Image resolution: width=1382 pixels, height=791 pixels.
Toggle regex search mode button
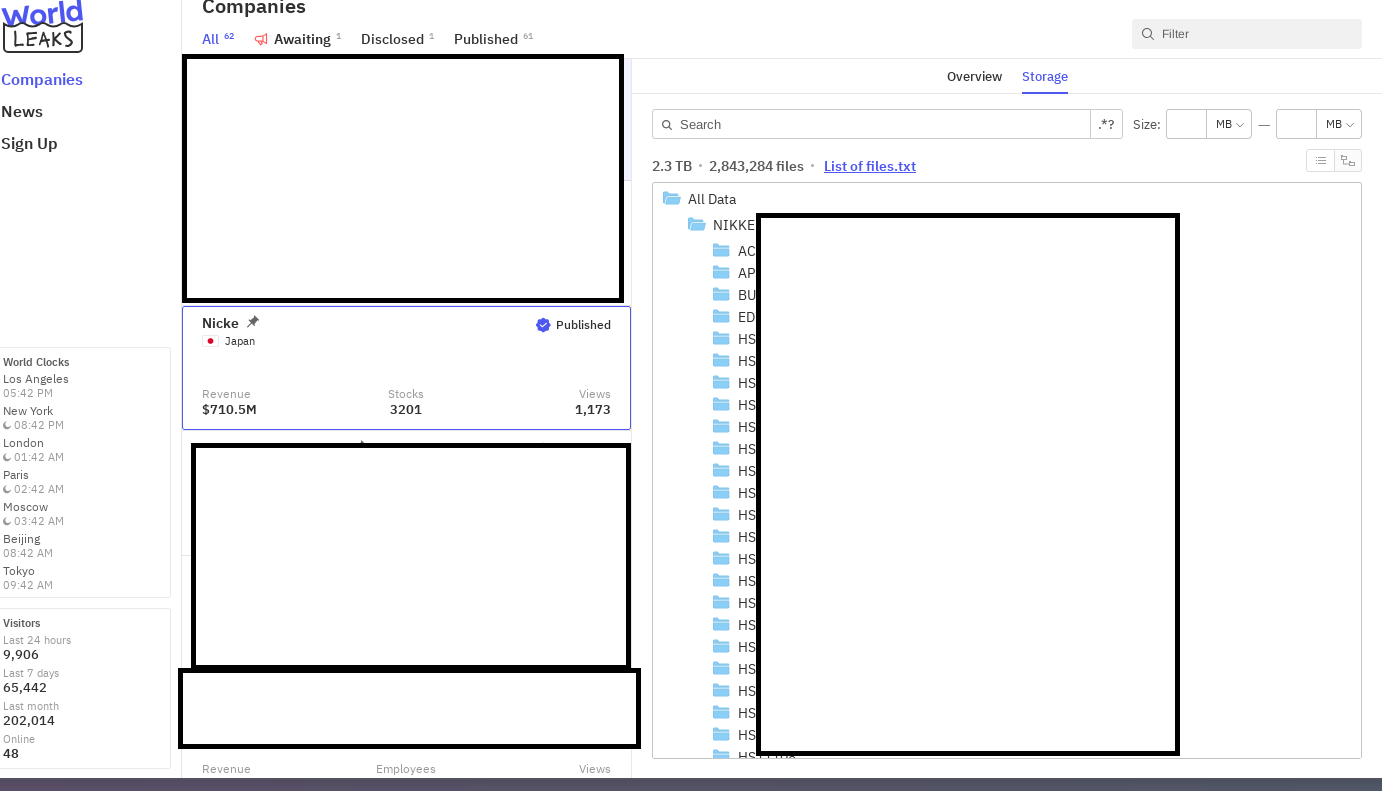[x=1106, y=124]
